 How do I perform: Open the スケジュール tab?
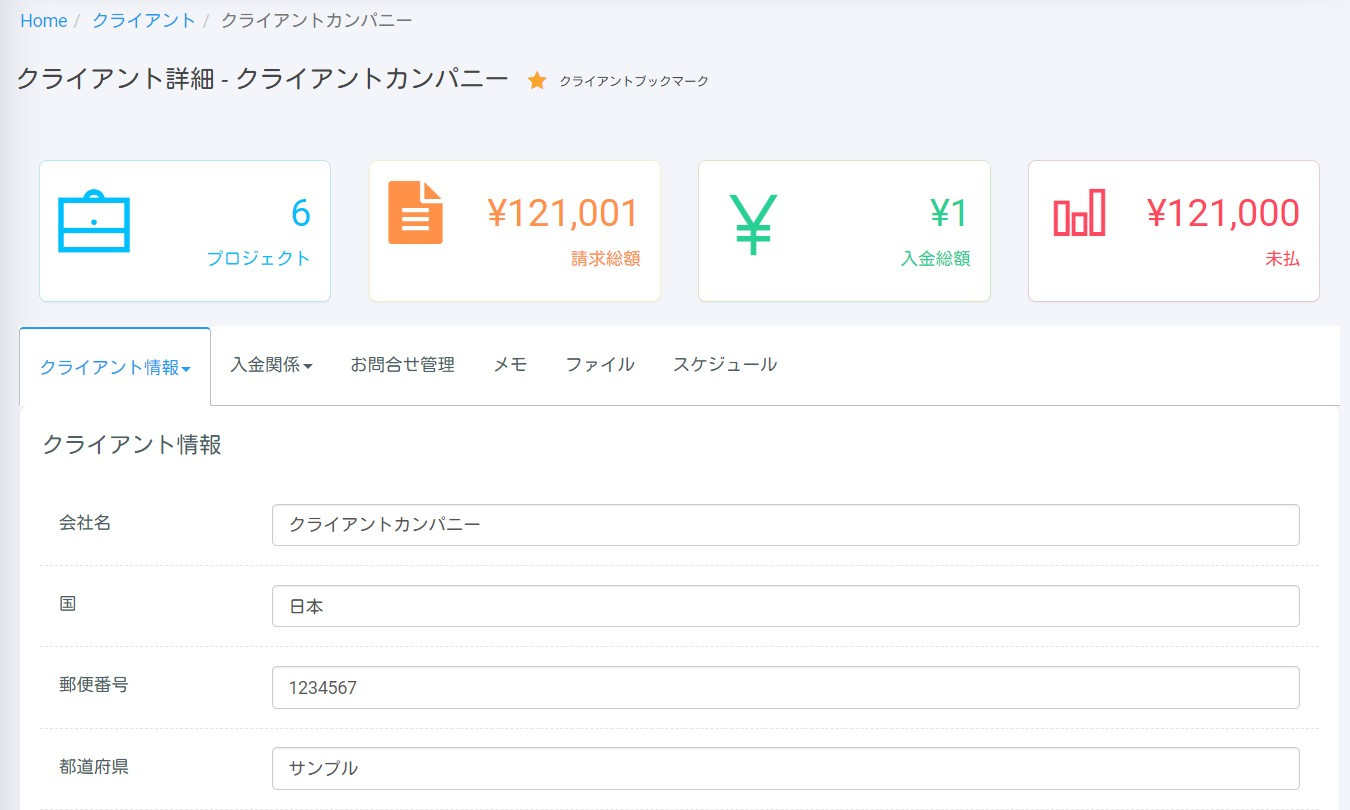(x=725, y=365)
